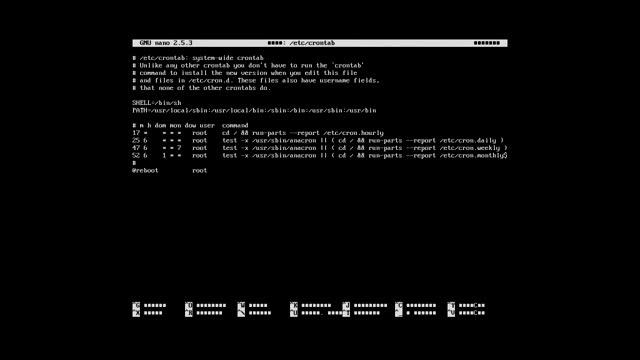
Task: Click the cron.monthly entry line
Action: [320, 156]
